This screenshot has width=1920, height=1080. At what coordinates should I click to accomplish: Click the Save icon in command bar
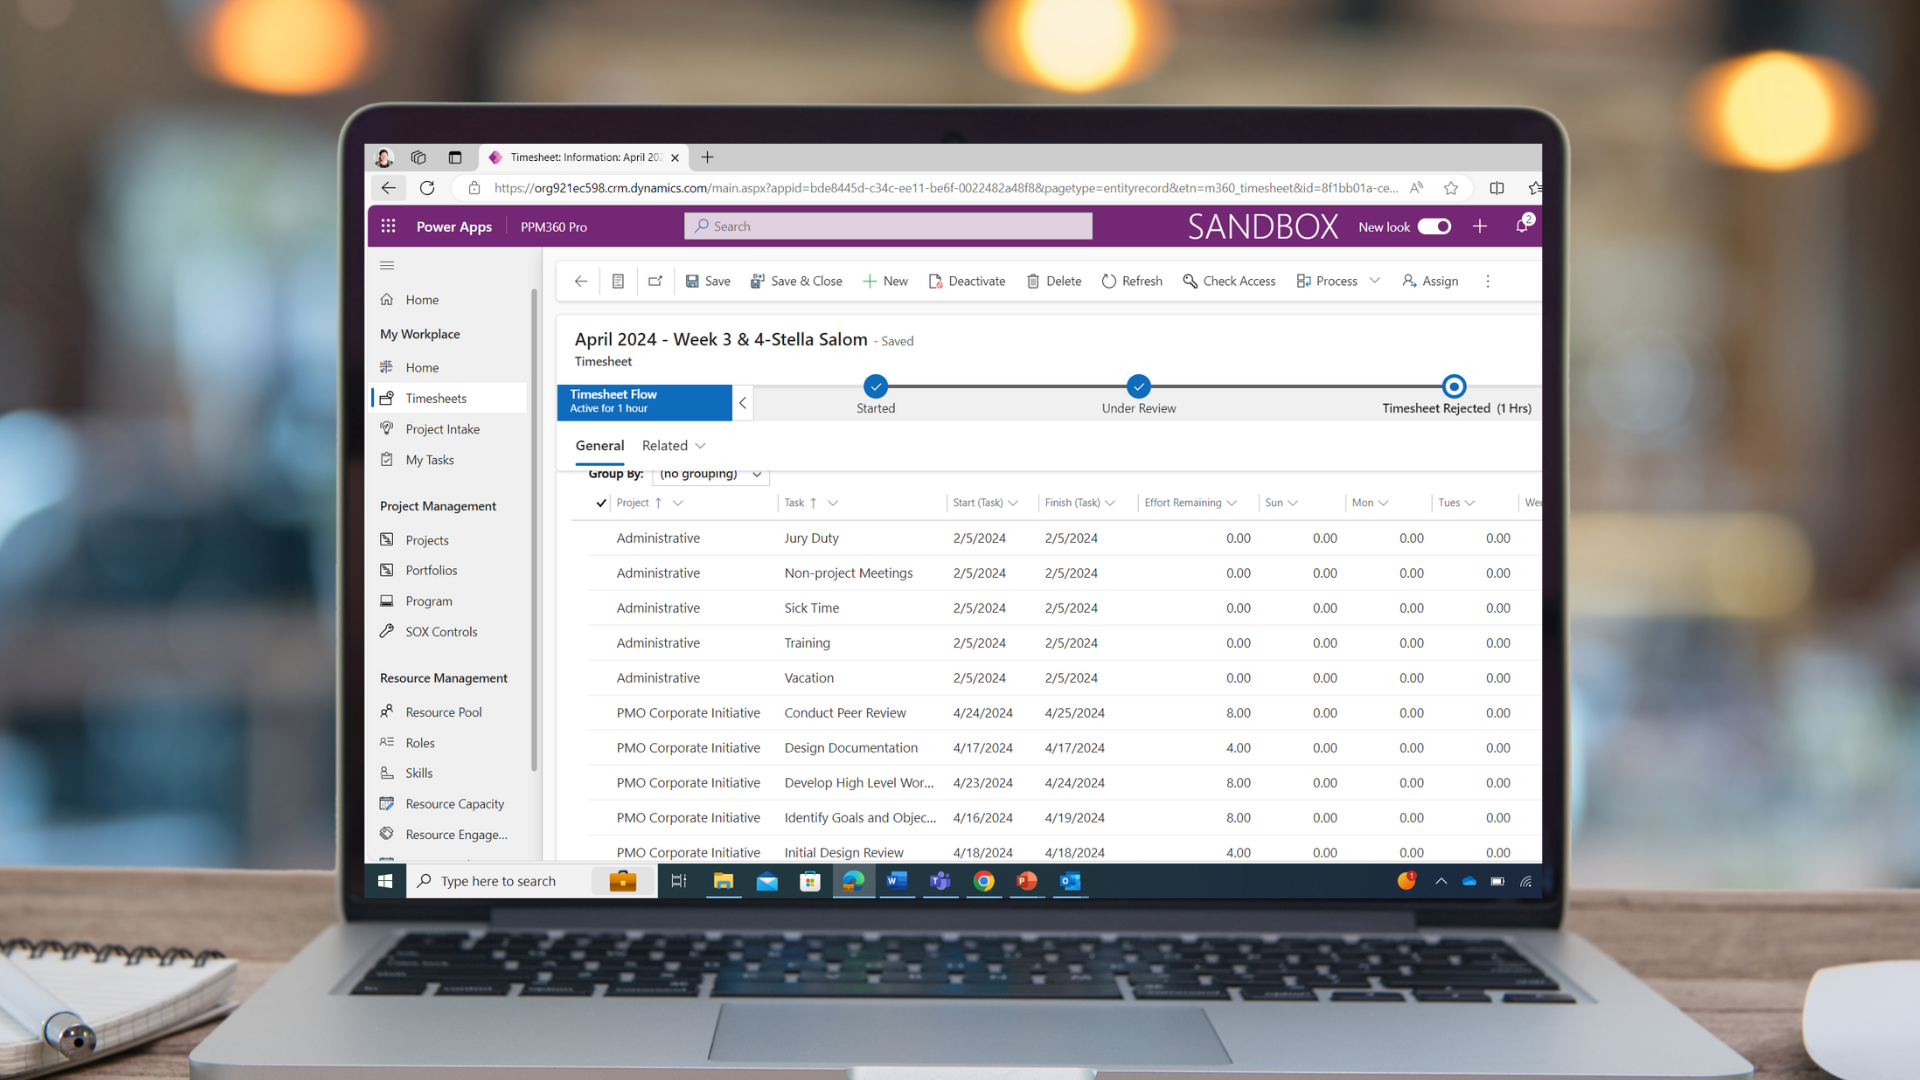pos(692,281)
